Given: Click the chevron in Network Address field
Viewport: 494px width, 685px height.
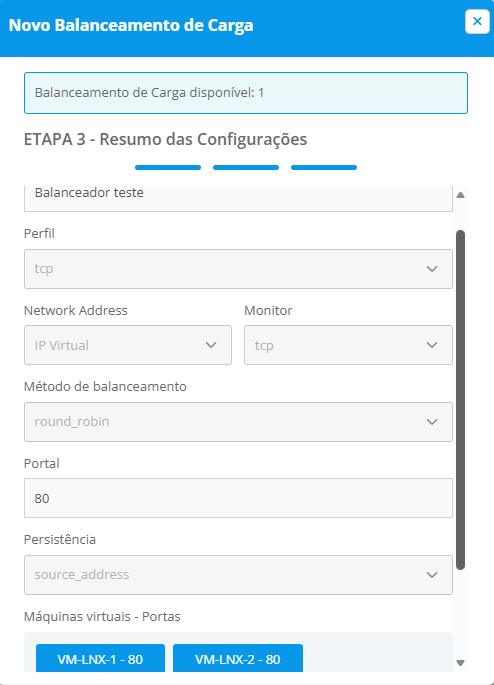Looking at the screenshot, I should pos(211,345).
